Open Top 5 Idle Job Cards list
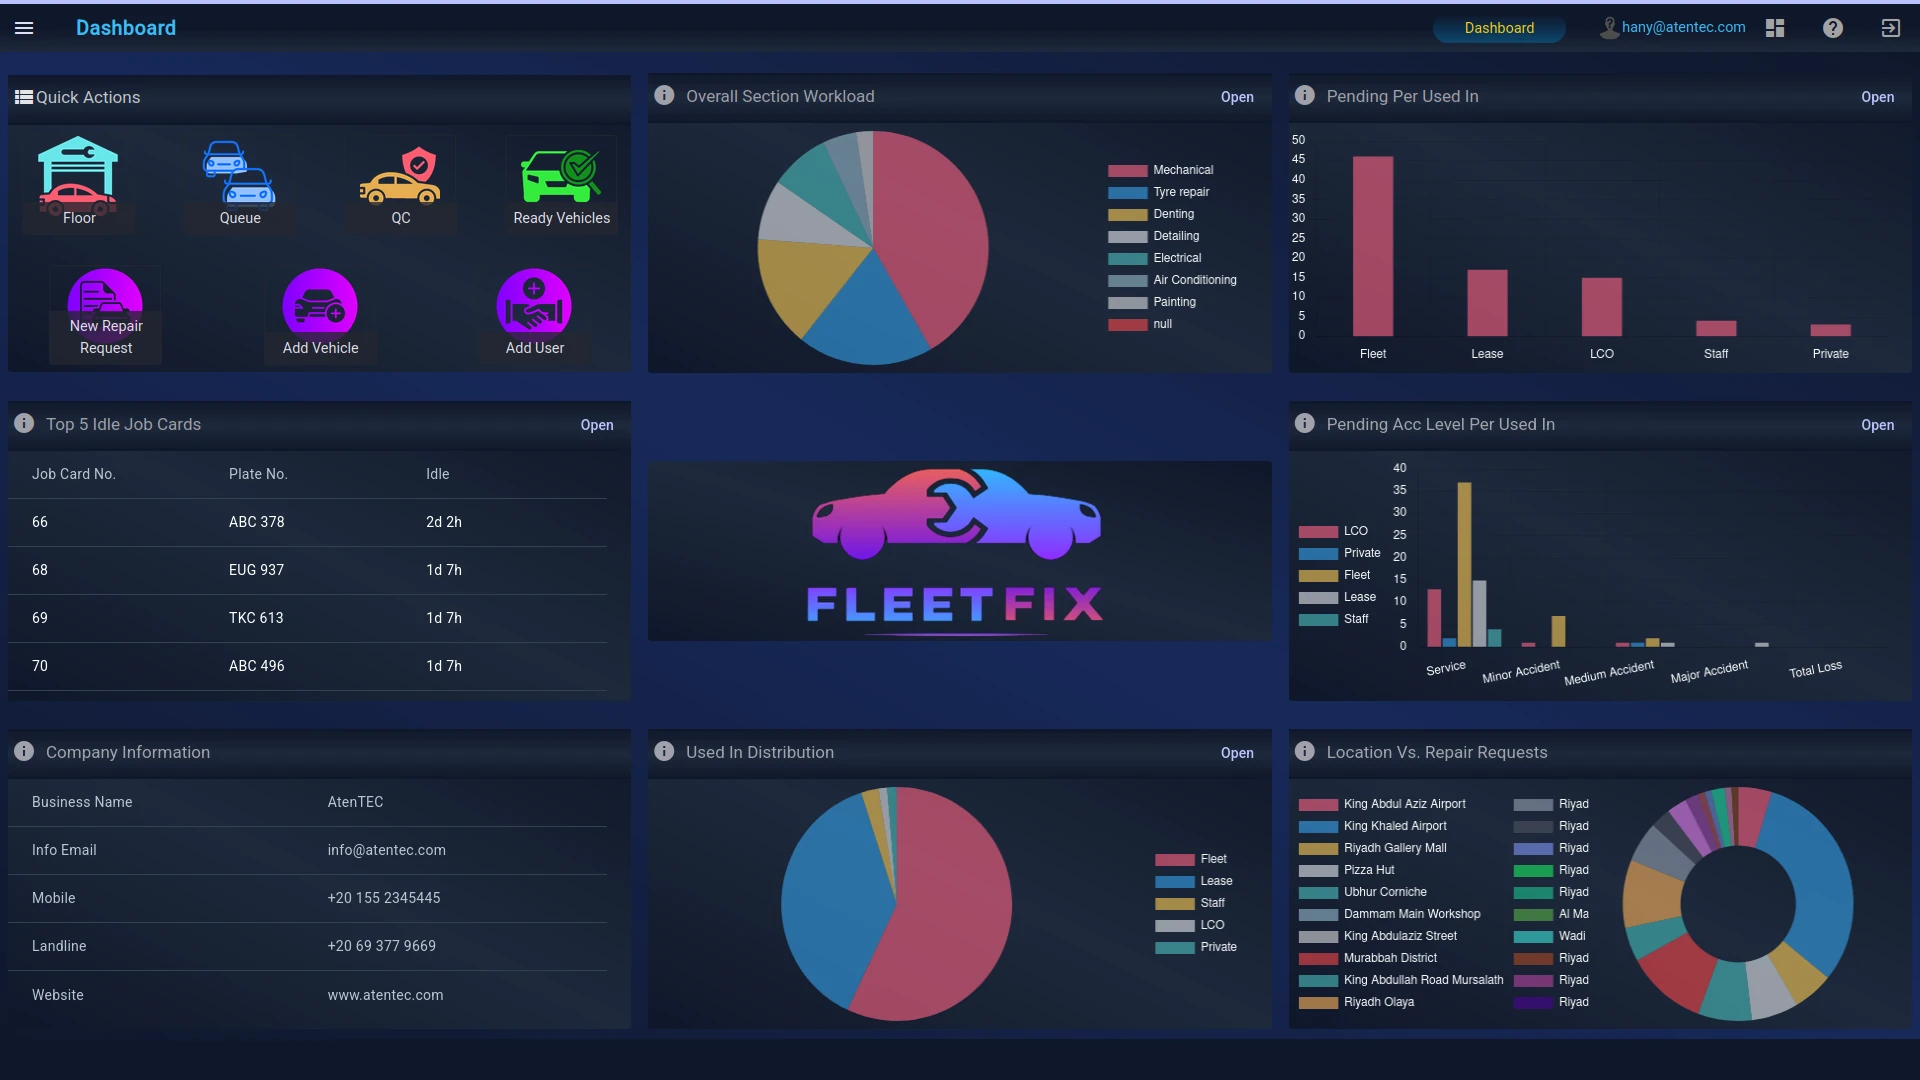Image resolution: width=1920 pixels, height=1080 pixels. coord(596,425)
